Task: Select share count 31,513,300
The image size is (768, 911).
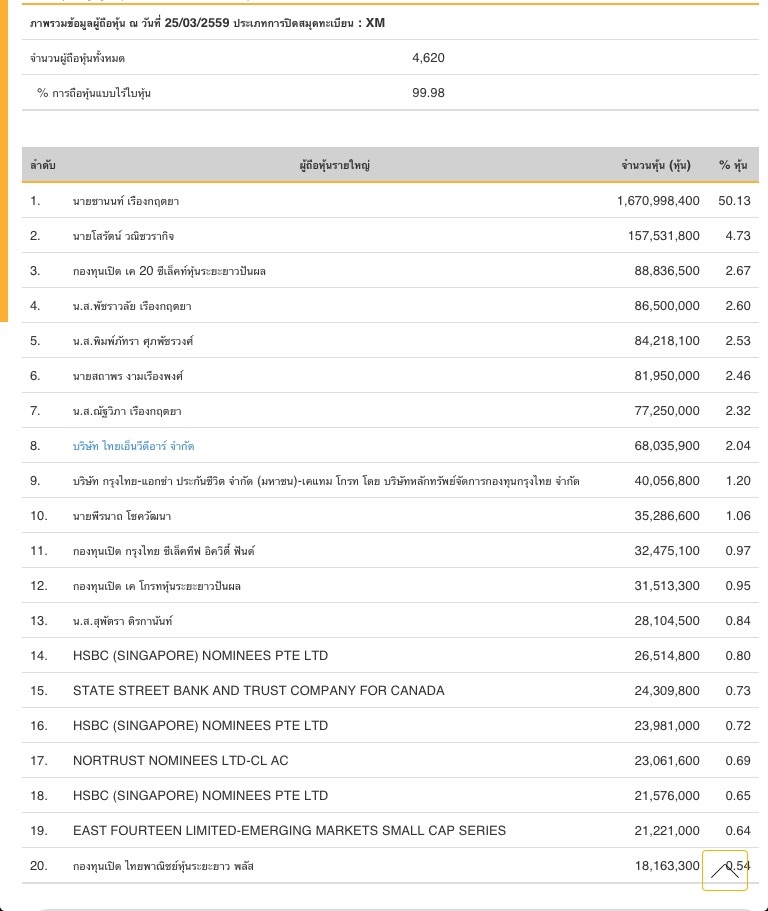Action: [x=667, y=586]
